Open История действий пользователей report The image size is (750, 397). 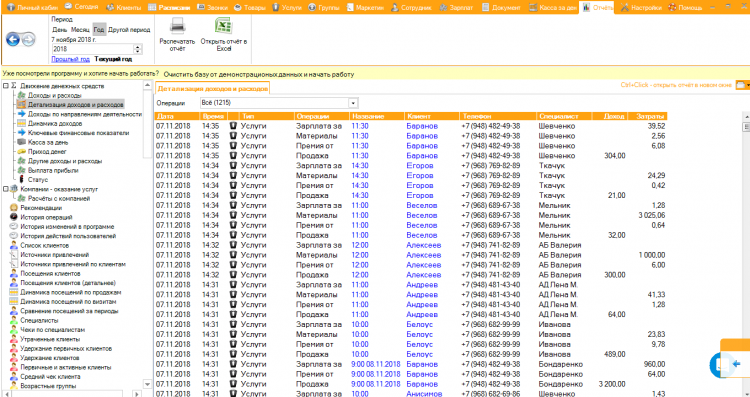(68, 235)
